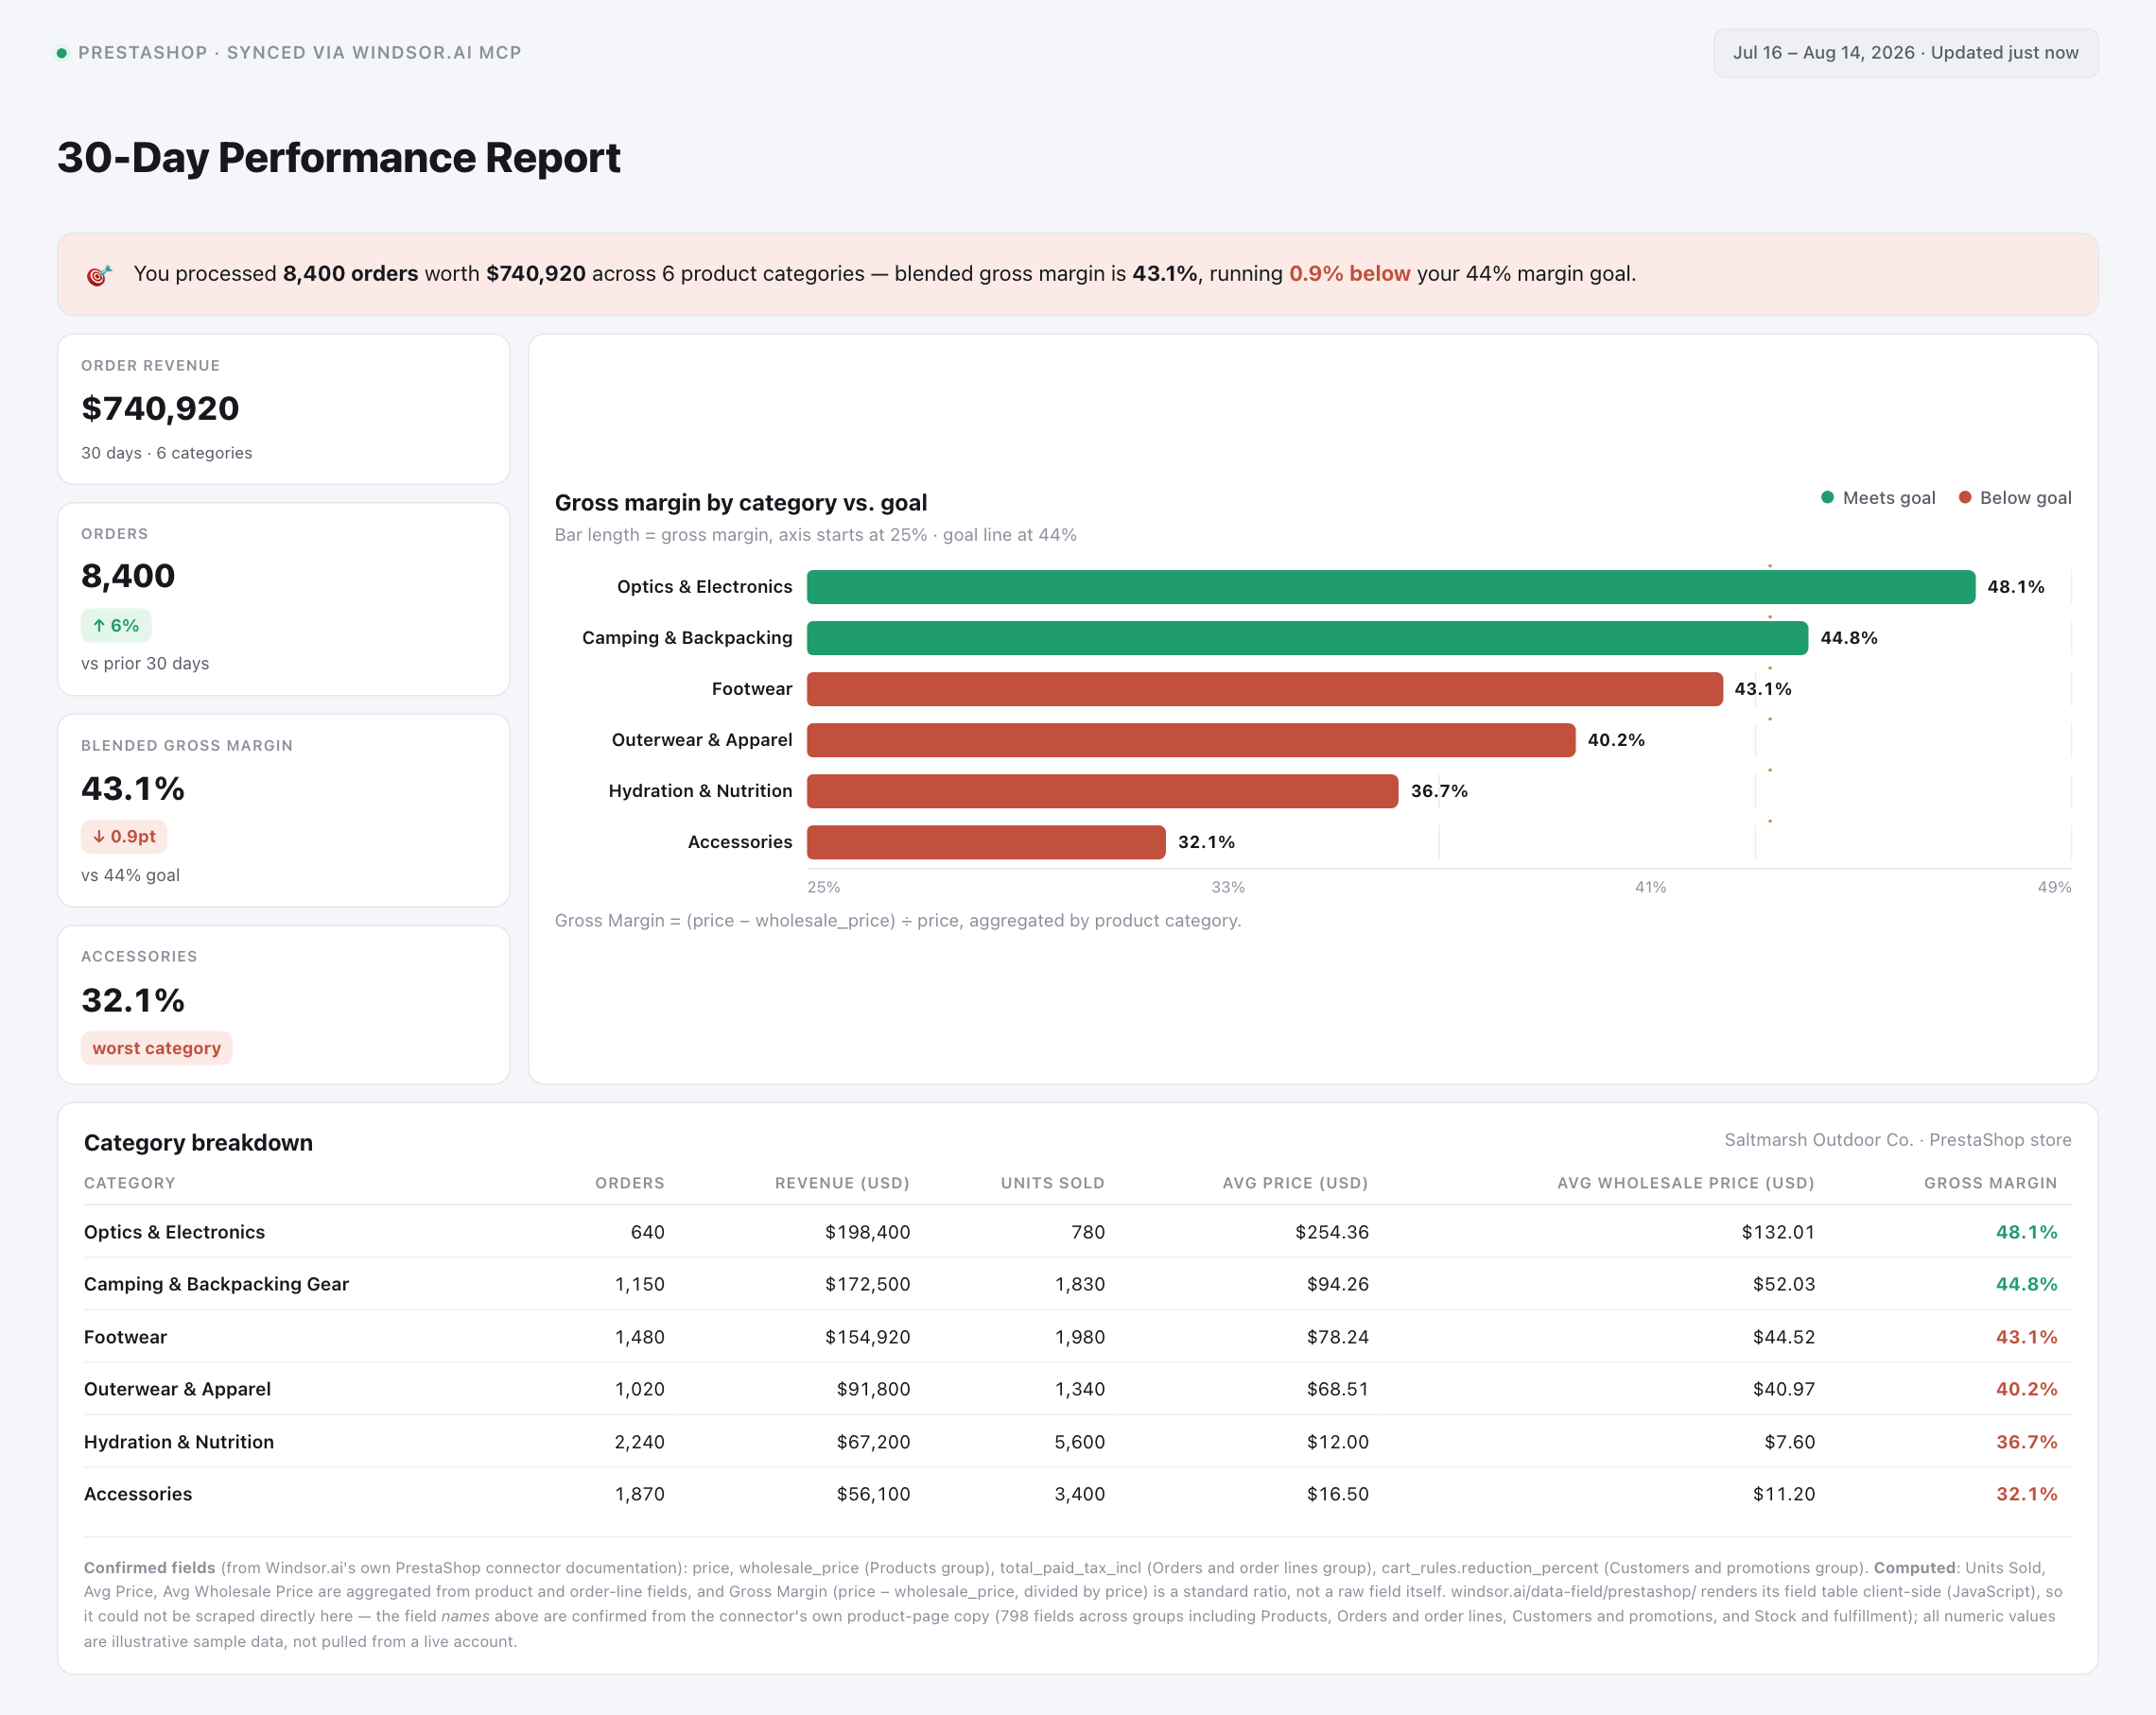Click the $154,920 revenue cell

(x=867, y=1337)
